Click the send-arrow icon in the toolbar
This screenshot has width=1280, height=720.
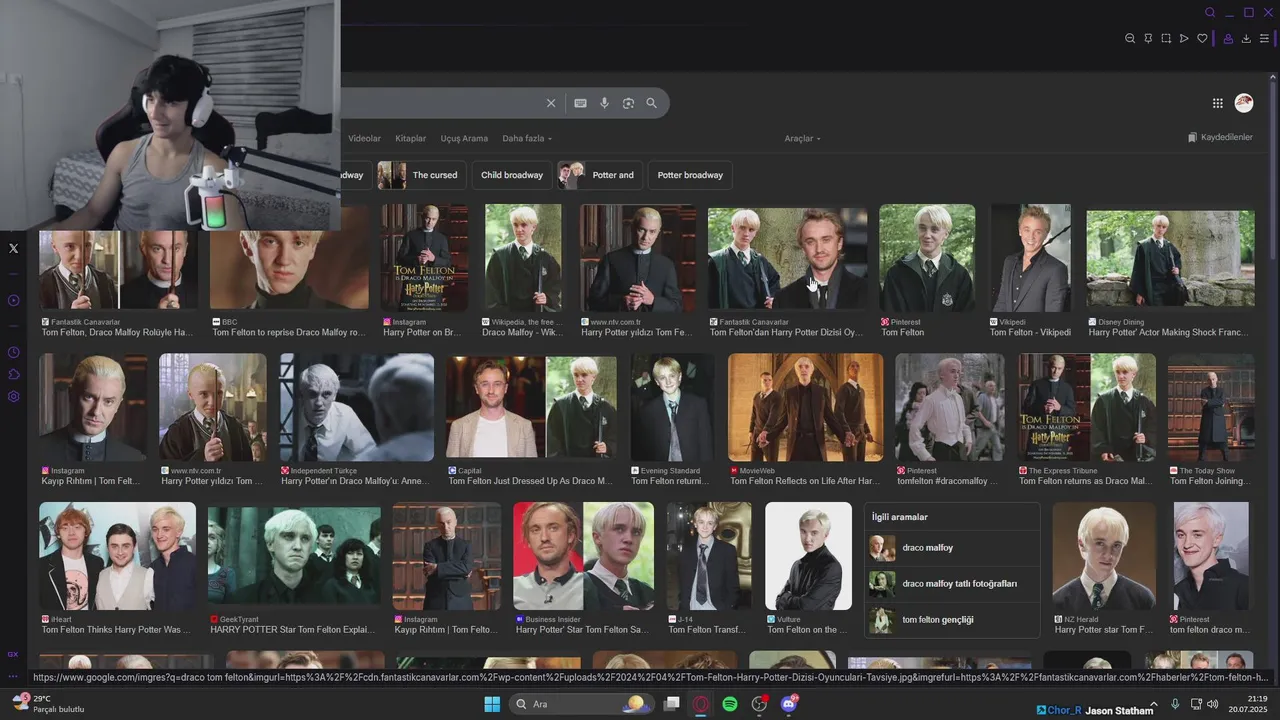[x=1184, y=39]
